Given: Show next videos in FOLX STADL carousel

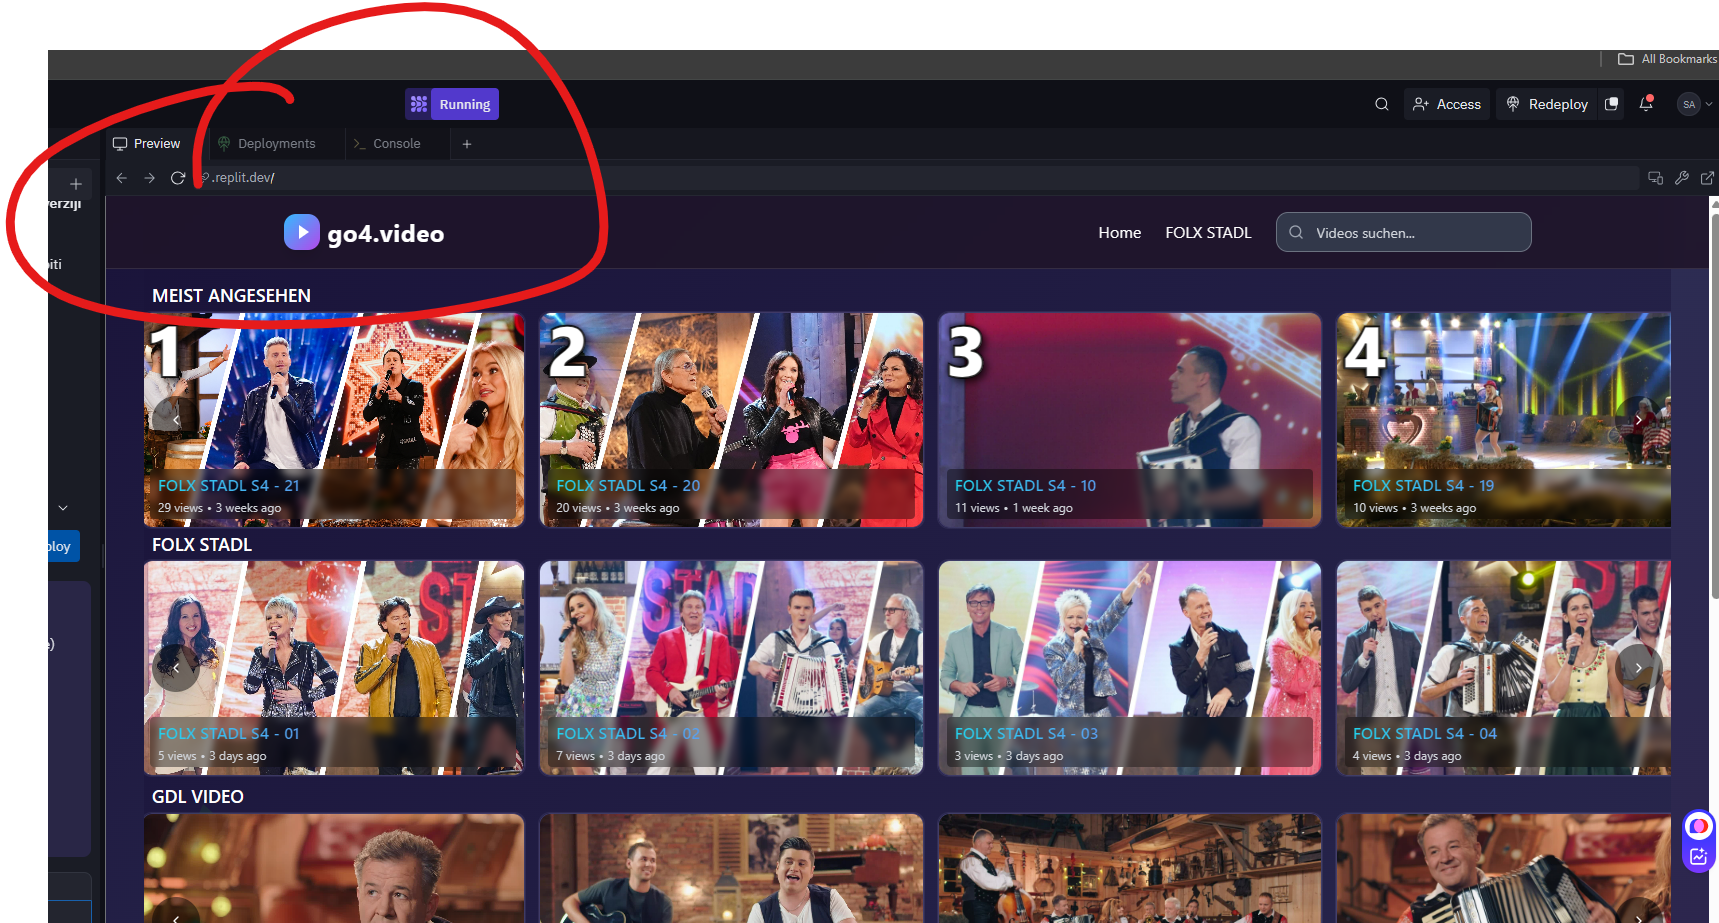Looking at the screenshot, I should coord(1638,668).
